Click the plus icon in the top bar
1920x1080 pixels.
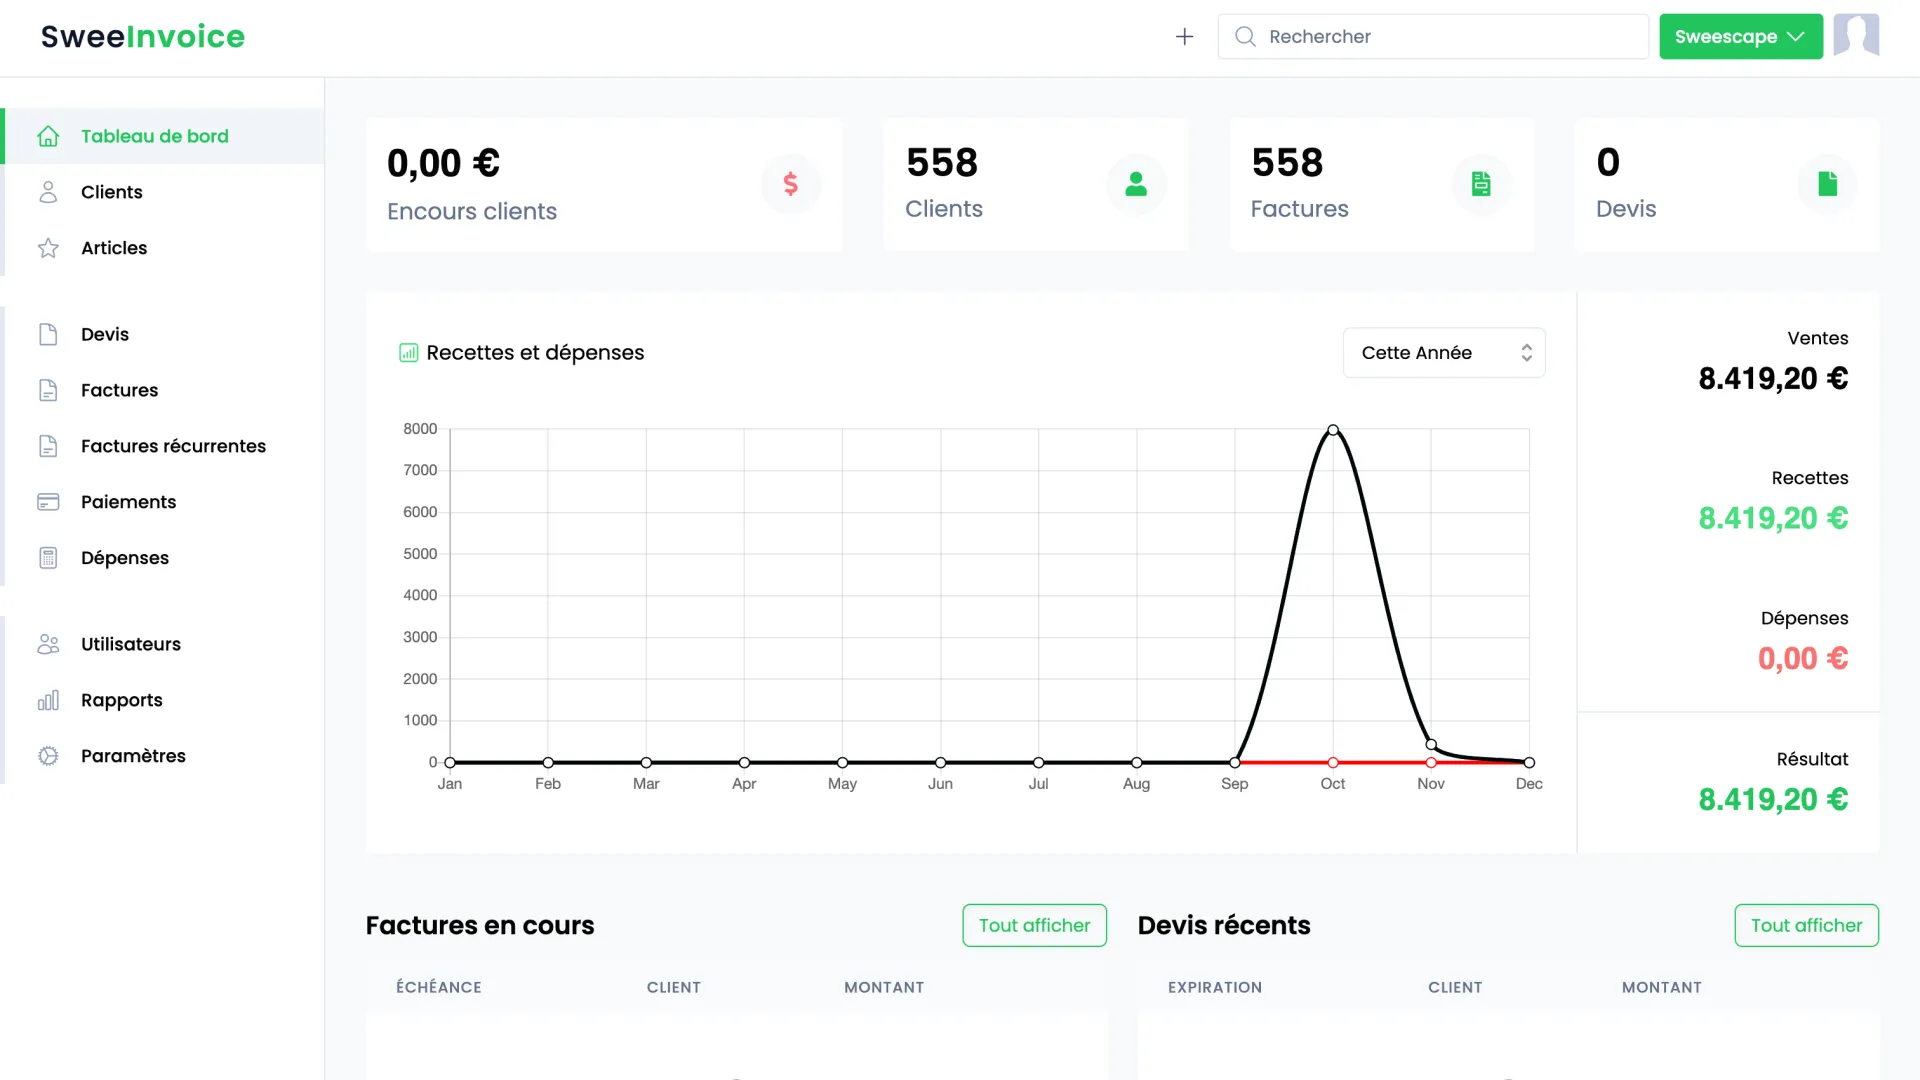pyautogui.click(x=1184, y=36)
